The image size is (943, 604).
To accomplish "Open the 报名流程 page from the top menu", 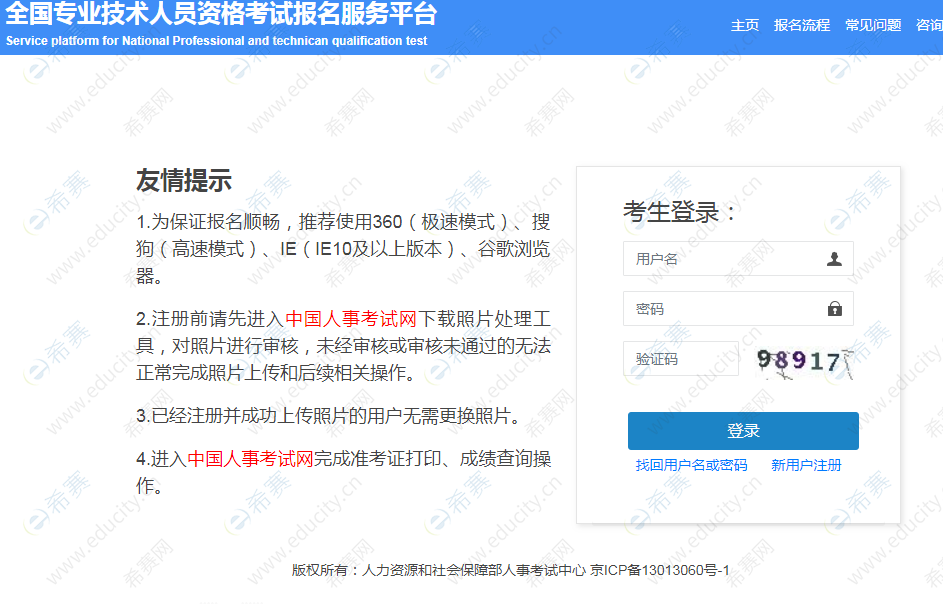I will coord(801,25).
